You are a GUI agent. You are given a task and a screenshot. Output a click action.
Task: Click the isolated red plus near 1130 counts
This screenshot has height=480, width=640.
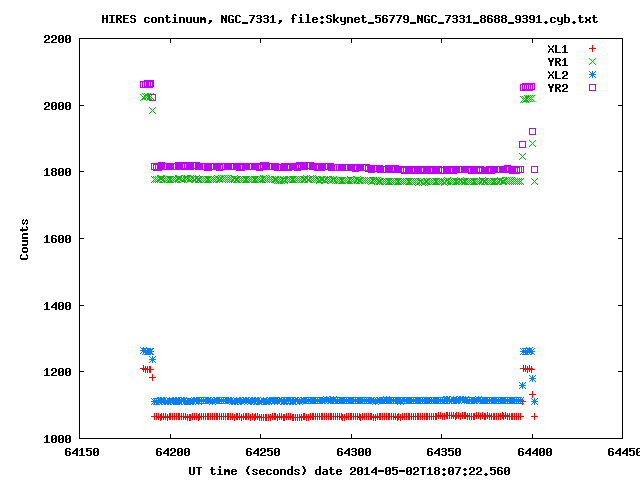pyautogui.click(x=532, y=394)
